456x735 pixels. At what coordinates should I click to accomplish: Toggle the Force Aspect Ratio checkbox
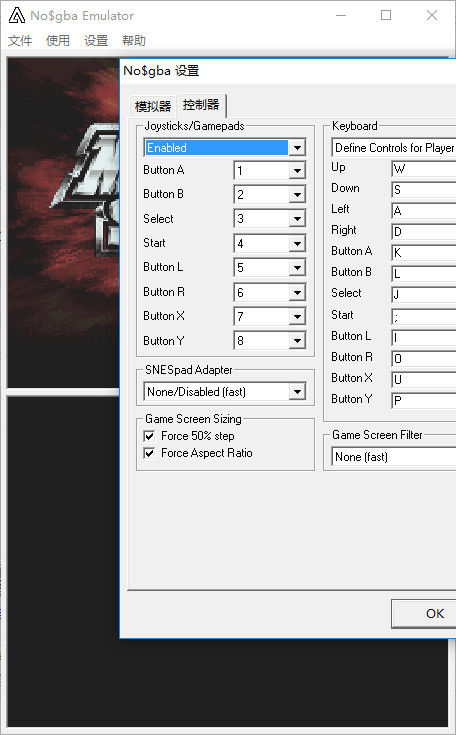point(150,453)
